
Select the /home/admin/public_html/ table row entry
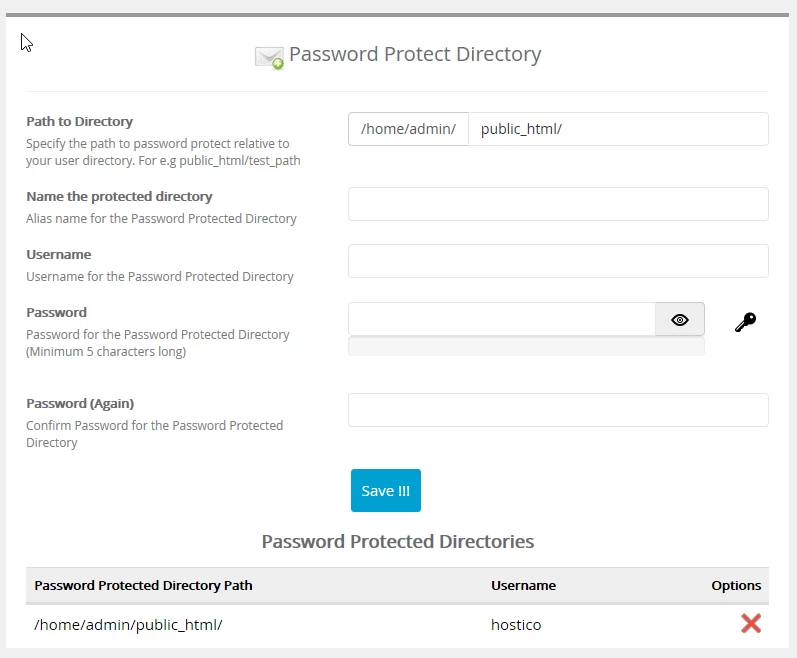coord(128,625)
